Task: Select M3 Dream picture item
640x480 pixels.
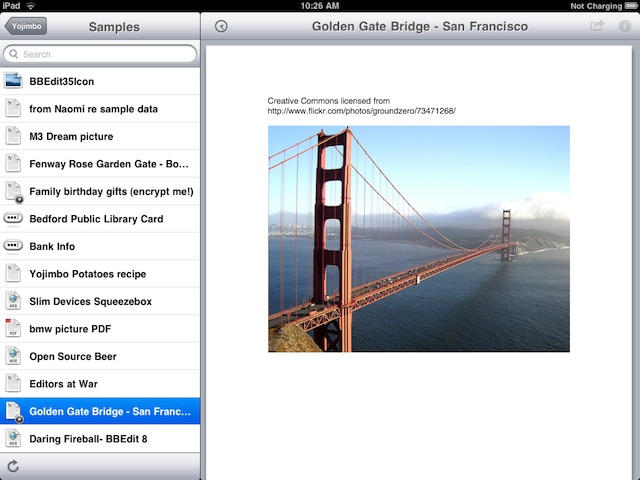Action: point(71,136)
